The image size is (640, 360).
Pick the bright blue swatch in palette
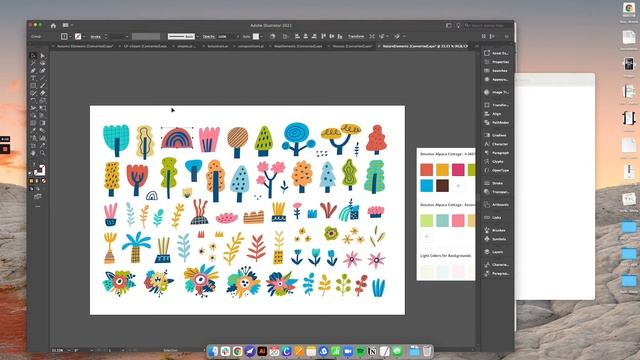pos(427,186)
